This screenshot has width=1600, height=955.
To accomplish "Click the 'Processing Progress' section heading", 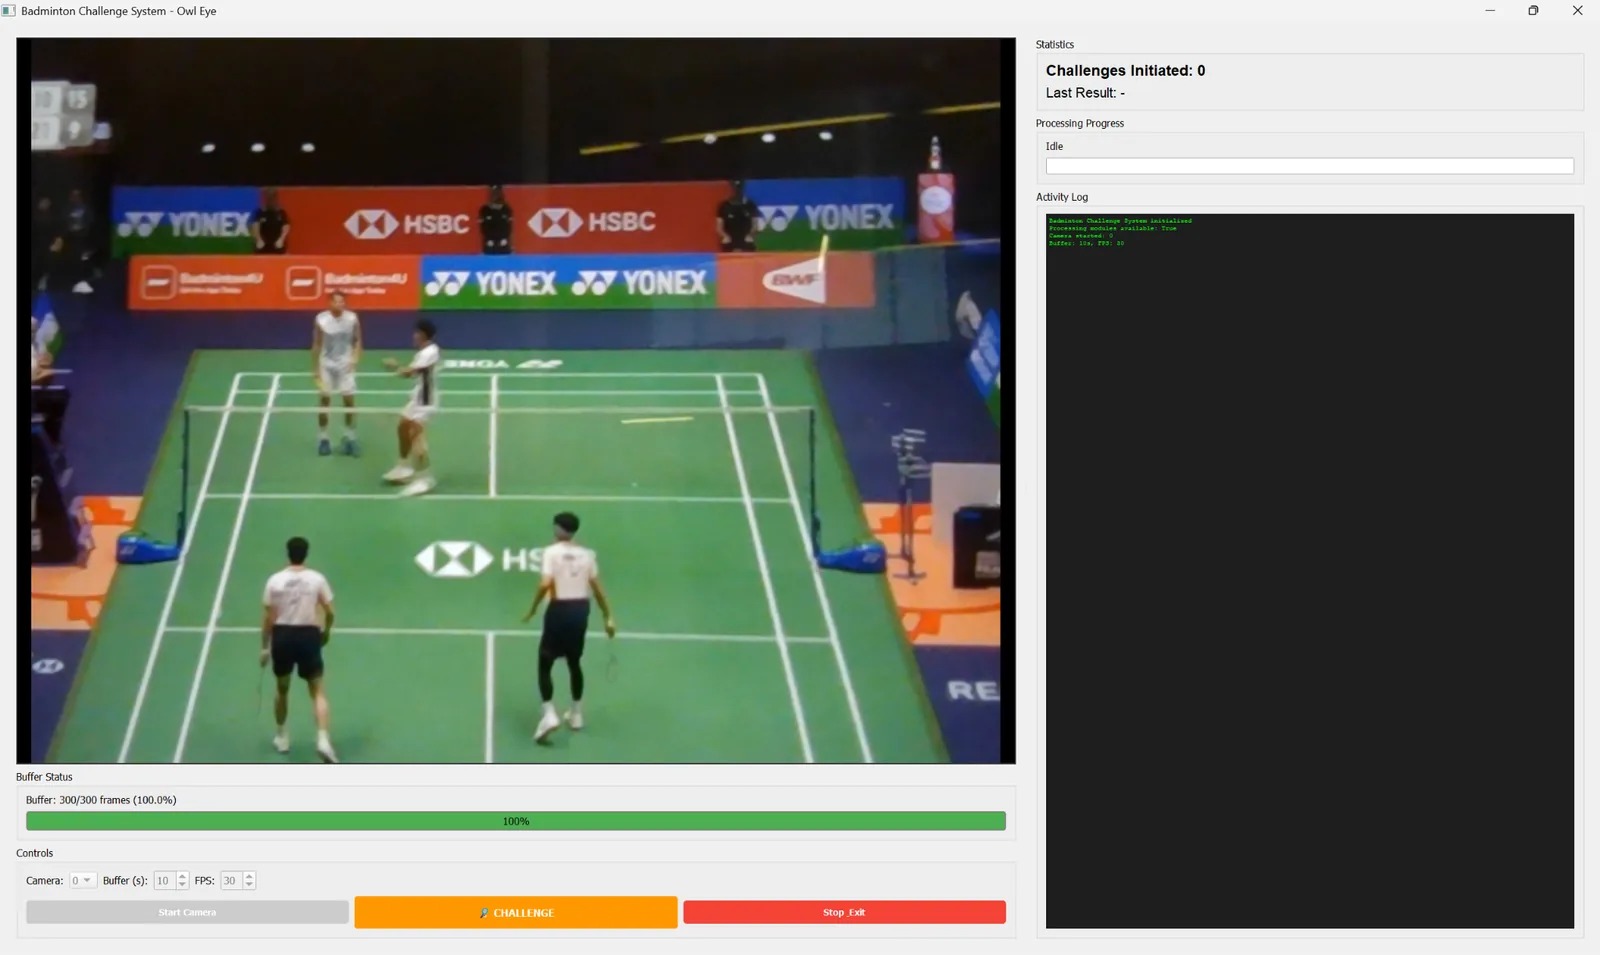I will tap(1080, 123).
